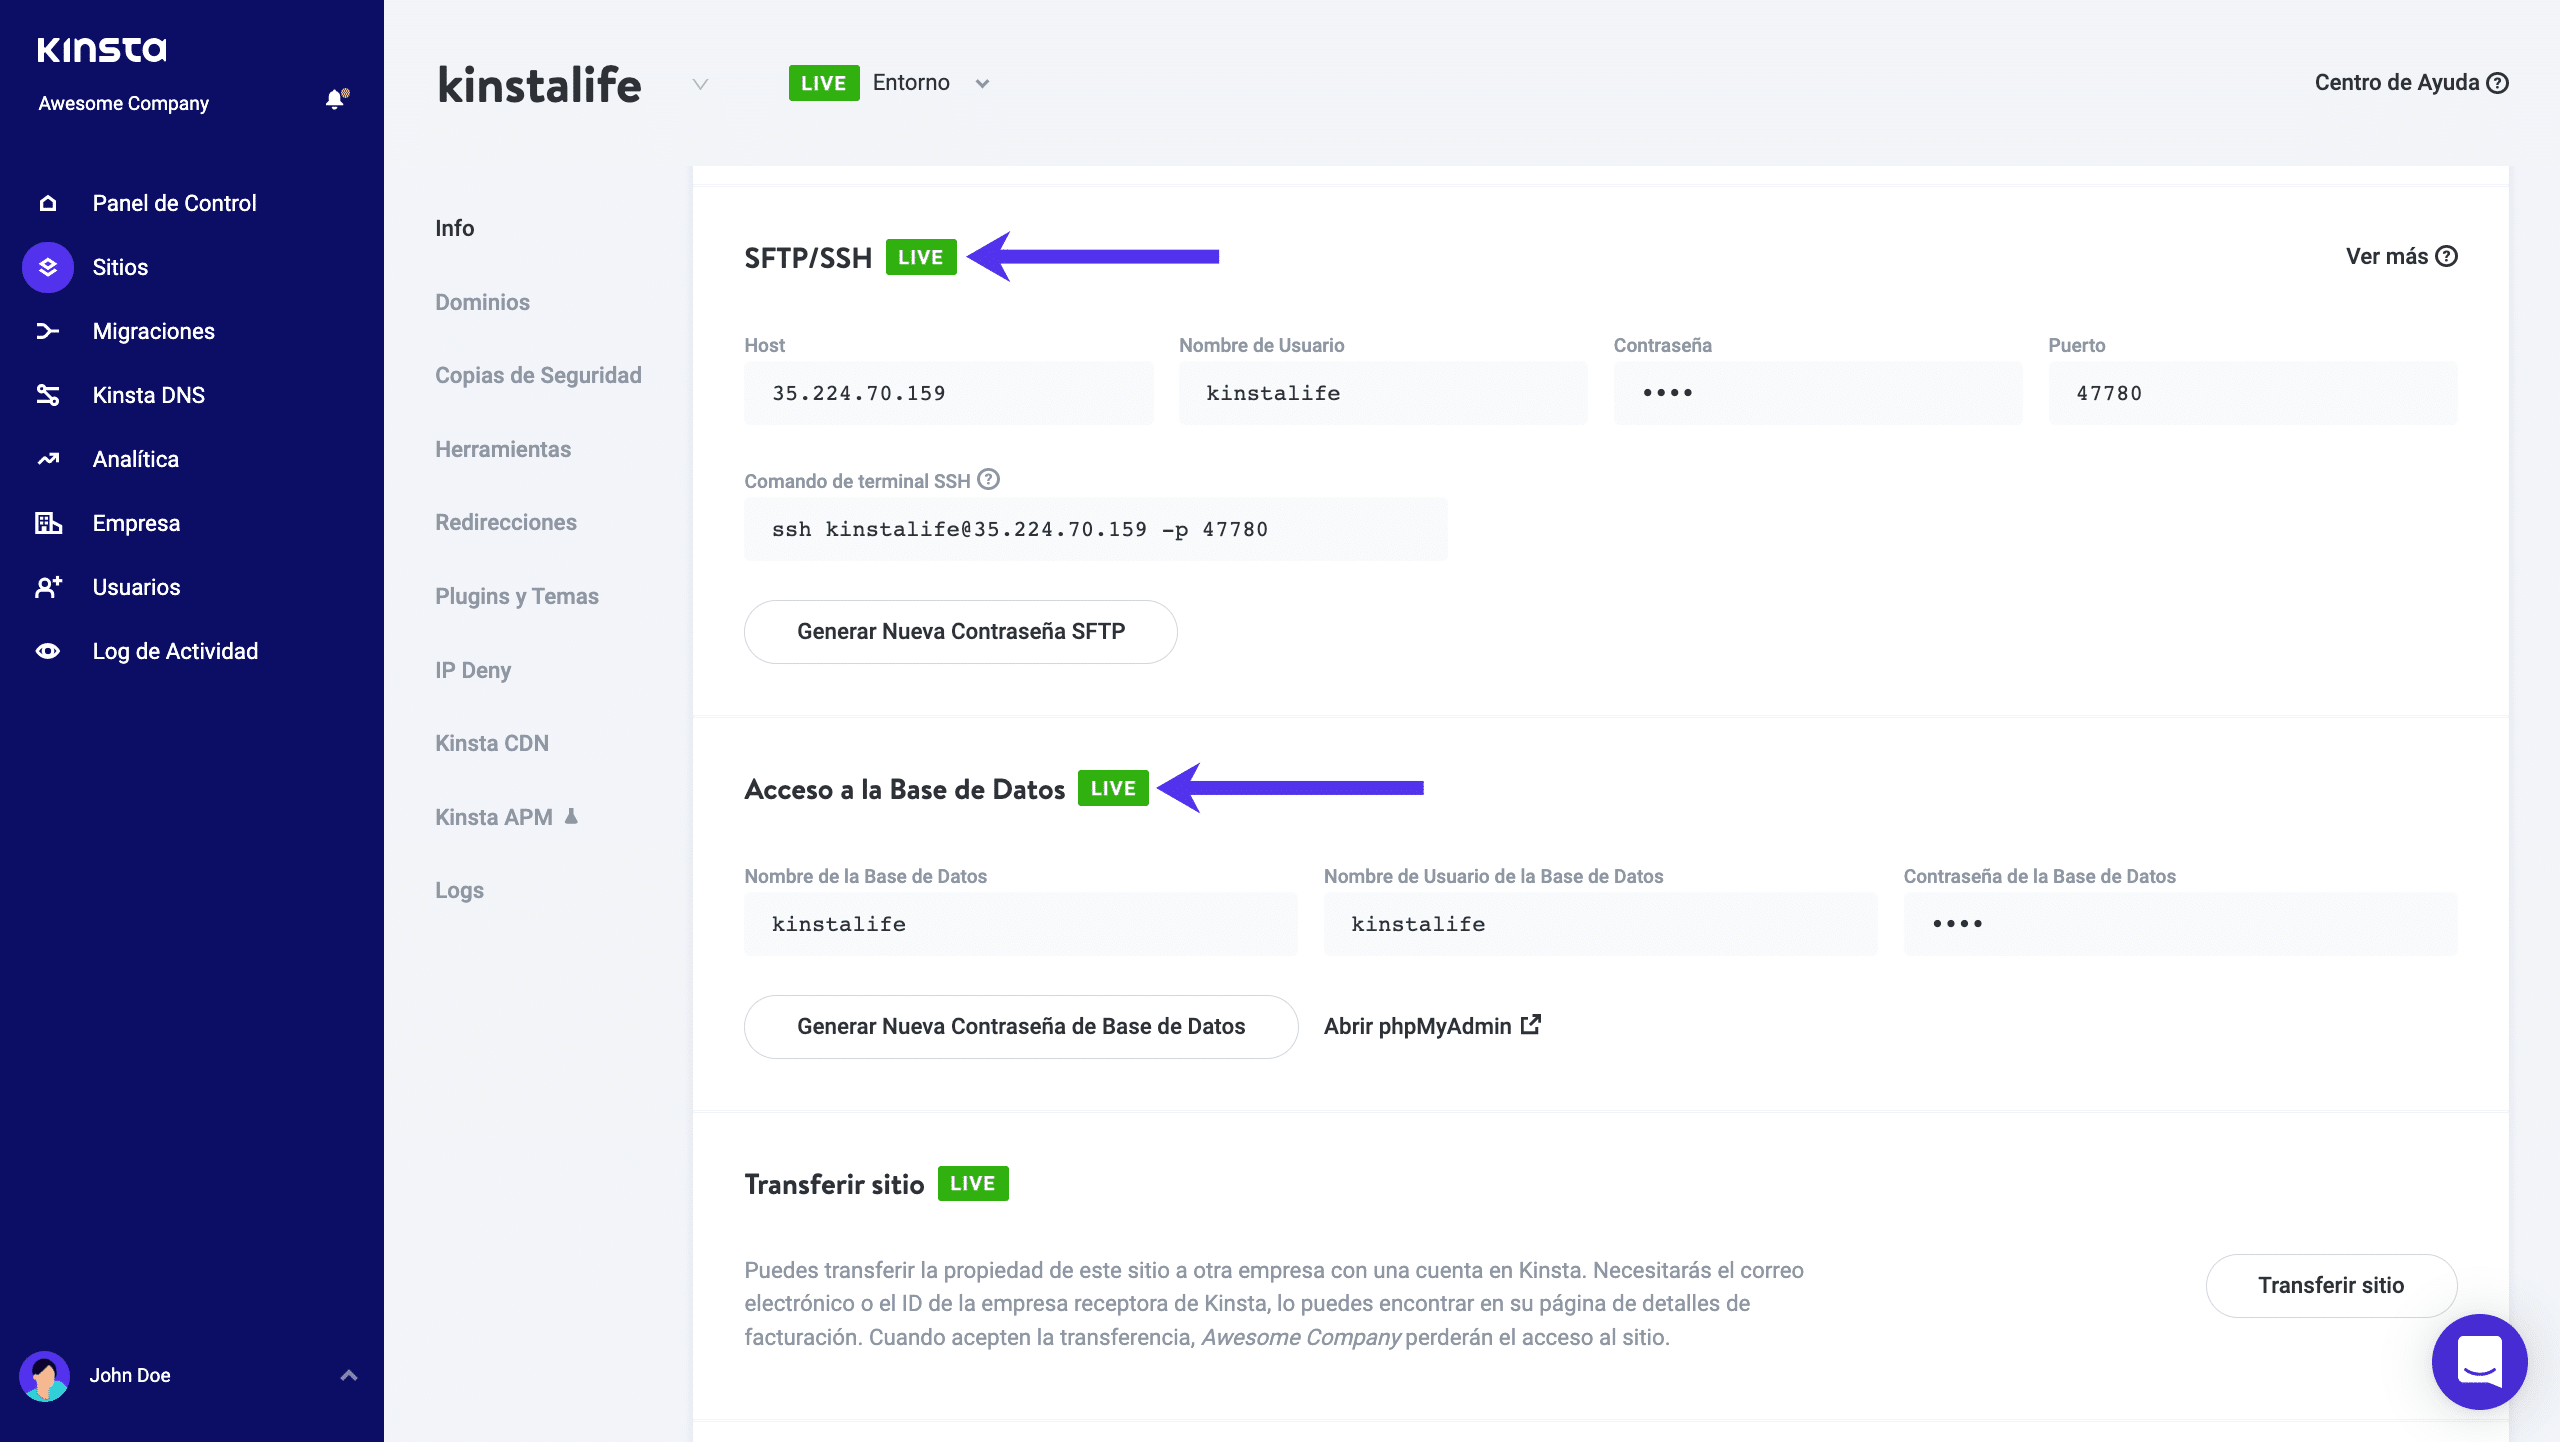Switch to the IP Deny tab

tap(473, 670)
